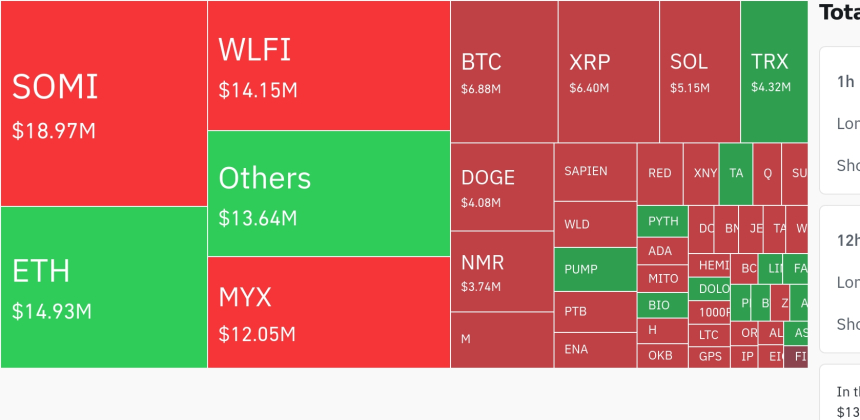Open the SAPIEN heatmap tile

click(x=595, y=172)
